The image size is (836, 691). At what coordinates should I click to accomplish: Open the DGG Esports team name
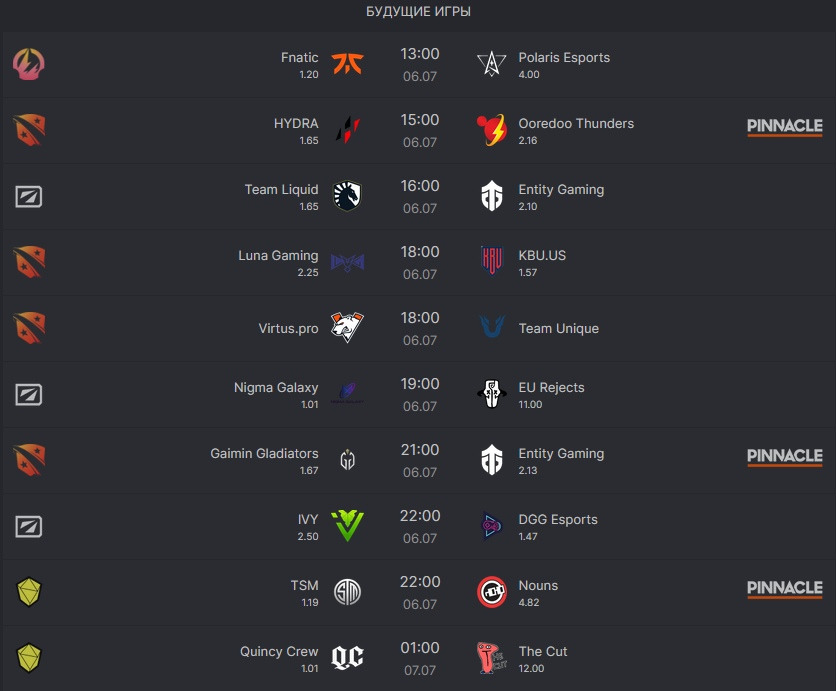(x=558, y=519)
